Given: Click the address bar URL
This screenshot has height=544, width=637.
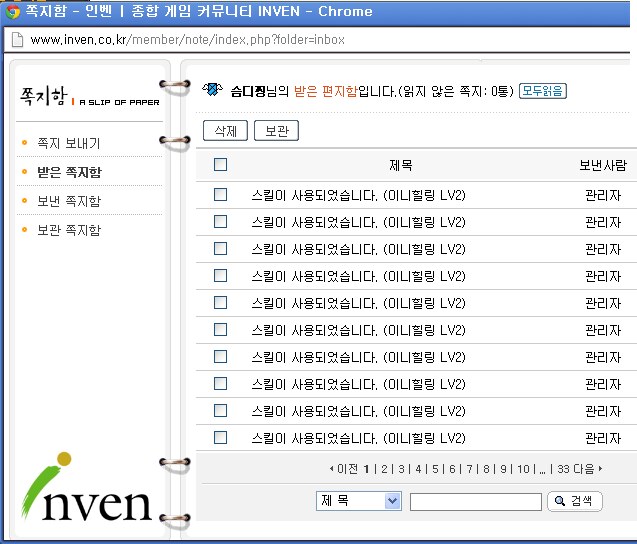Looking at the screenshot, I should pyautogui.click(x=187, y=40).
